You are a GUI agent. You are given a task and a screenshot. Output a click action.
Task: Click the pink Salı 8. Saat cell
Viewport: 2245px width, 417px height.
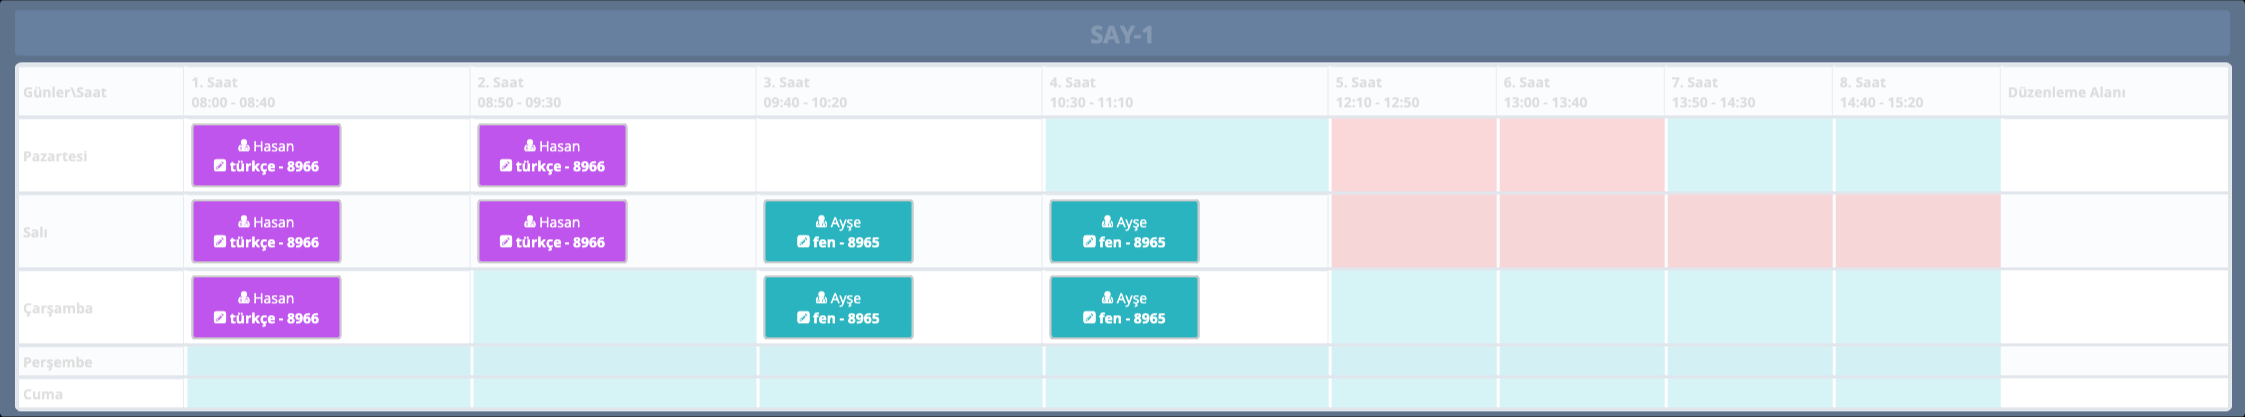coord(1917,231)
